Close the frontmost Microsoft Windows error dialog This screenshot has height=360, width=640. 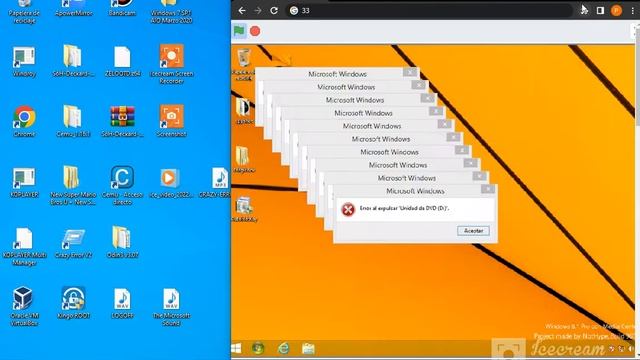pyautogui.click(x=488, y=189)
